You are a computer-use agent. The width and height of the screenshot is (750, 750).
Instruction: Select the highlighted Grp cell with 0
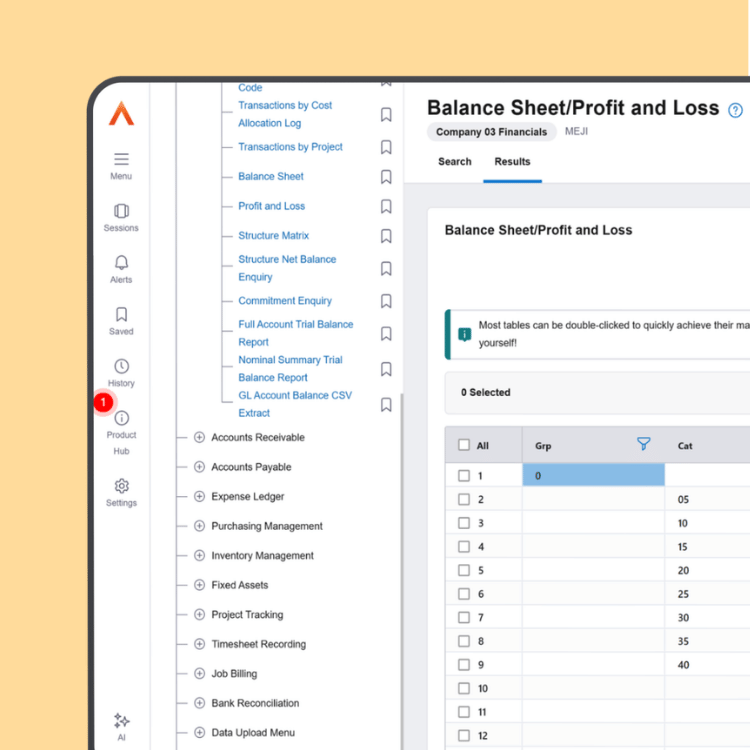tap(593, 475)
